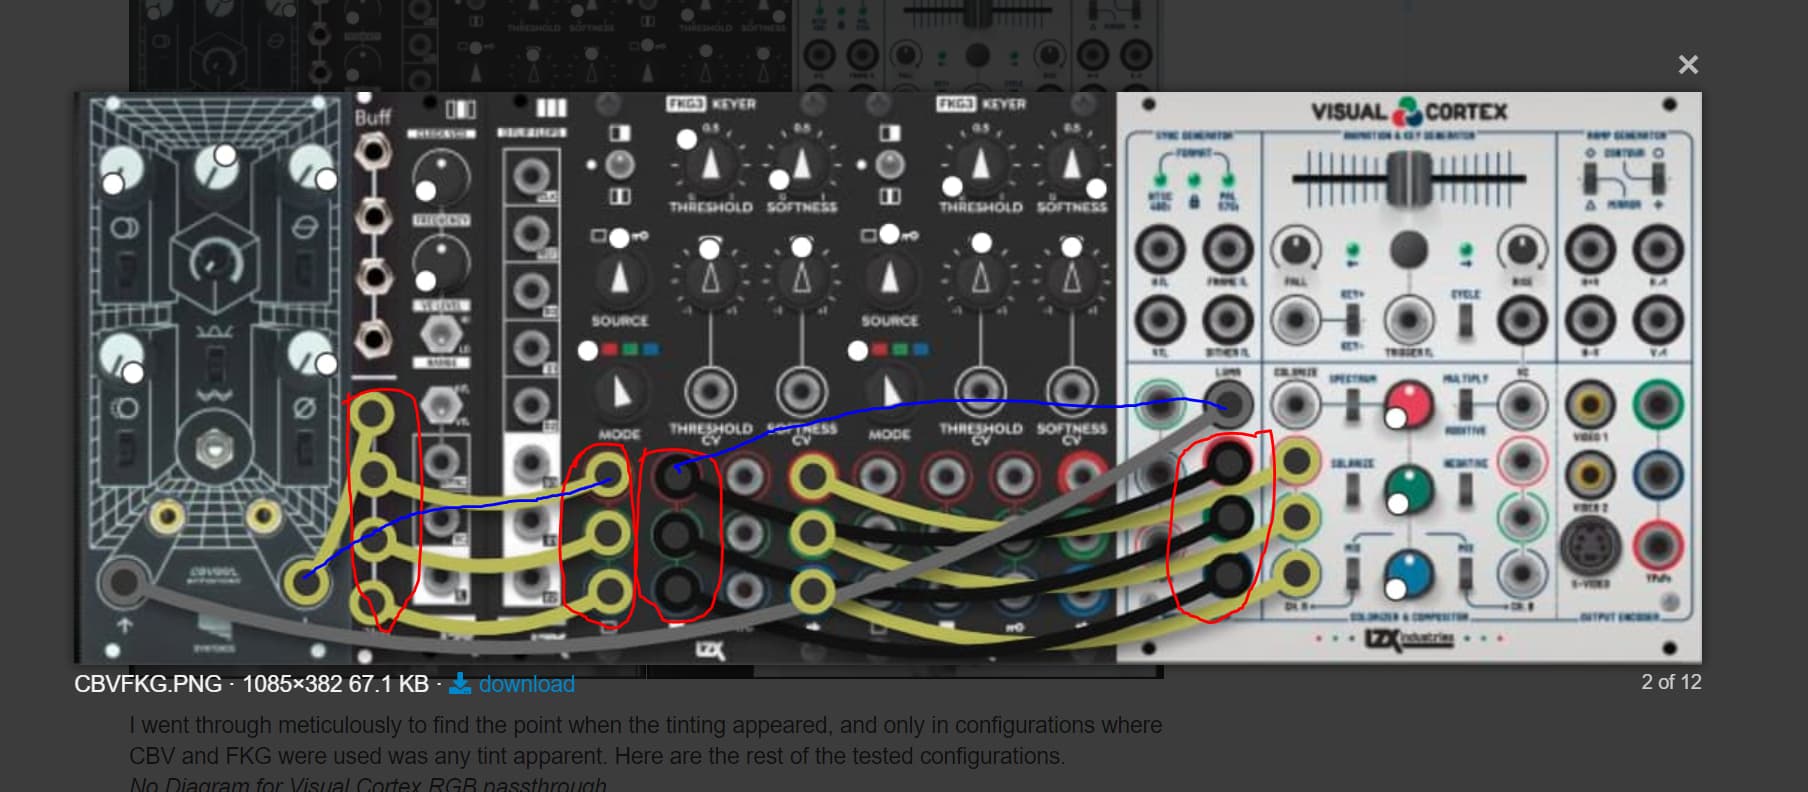Flip the Cycle switch on Visual Cortex

(x=1465, y=320)
